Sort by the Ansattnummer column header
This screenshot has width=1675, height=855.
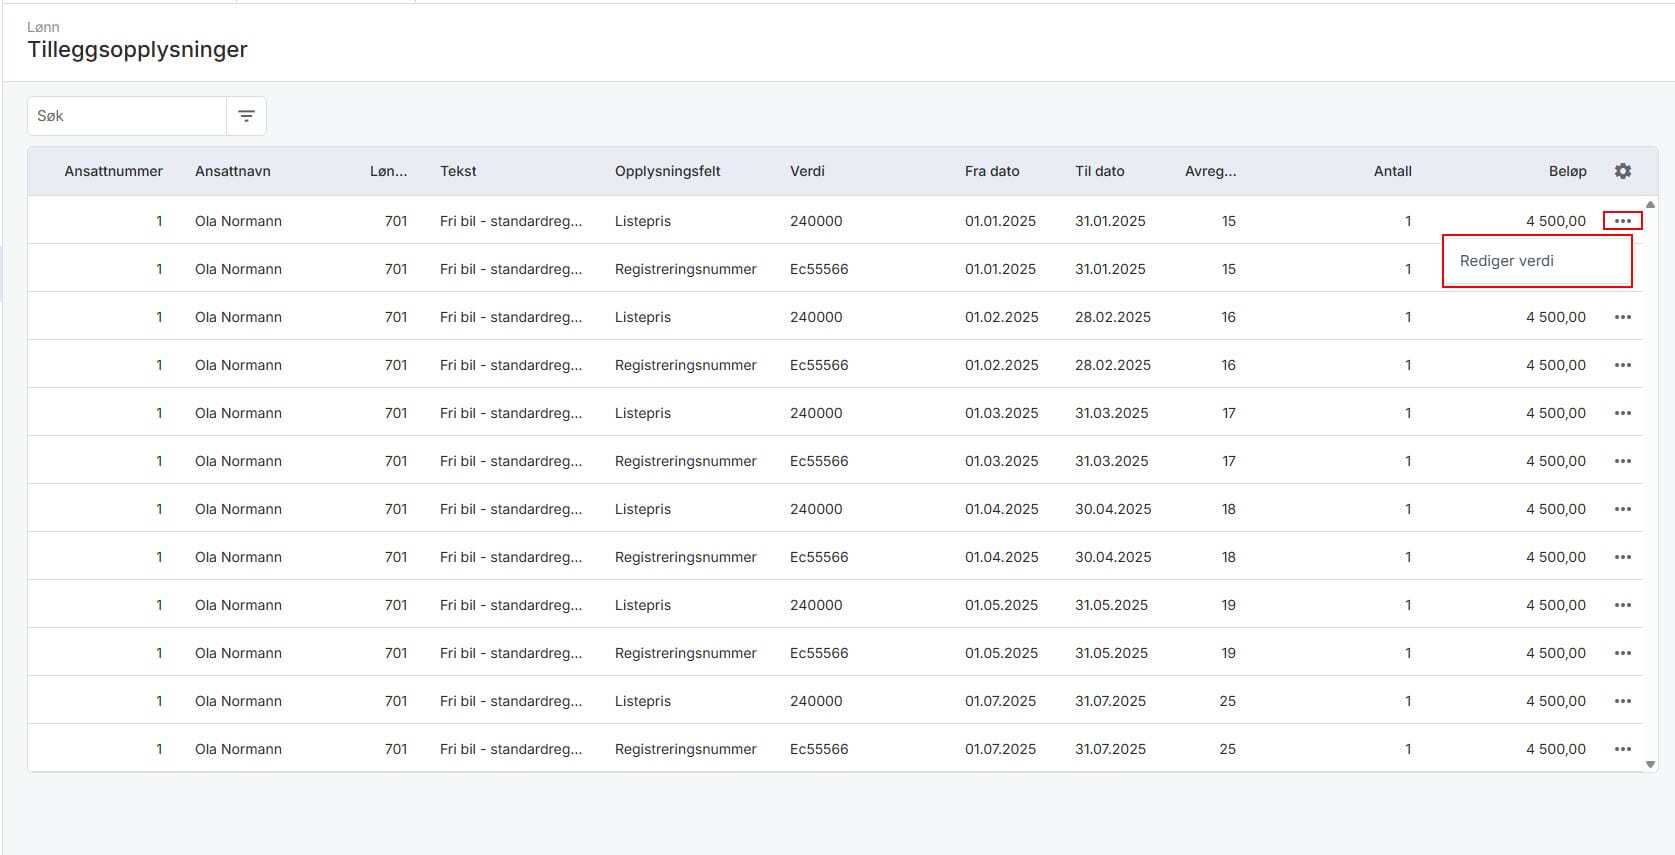[113, 171]
